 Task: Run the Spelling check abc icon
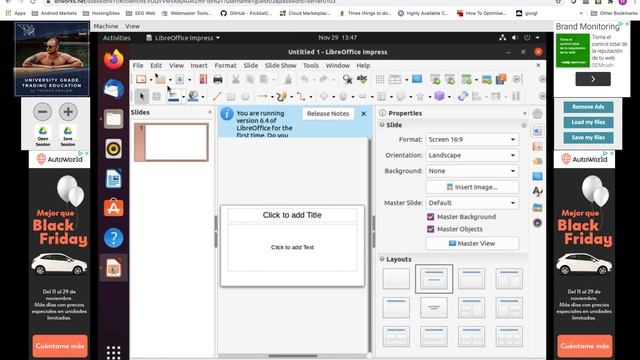(x=362, y=79)
